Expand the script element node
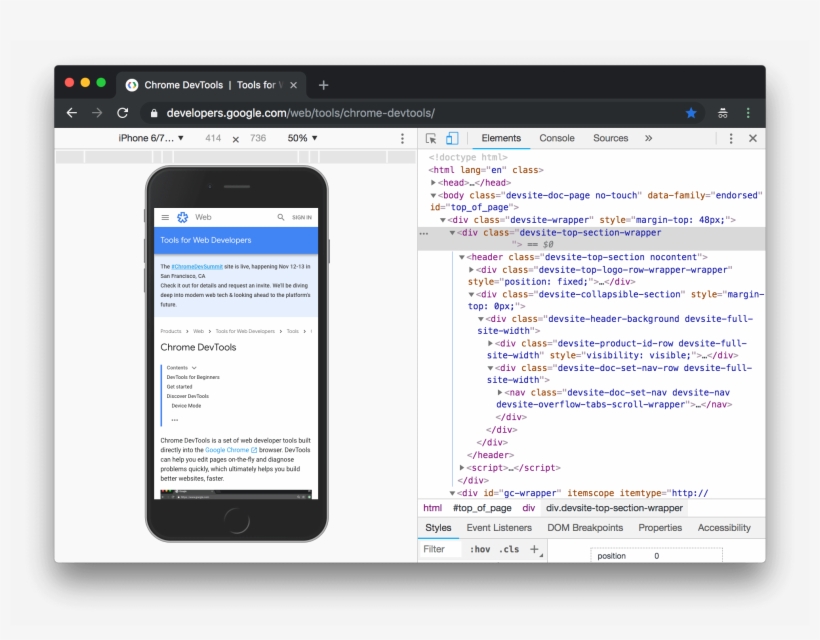 pyautogui.click(x=462, y=468)
